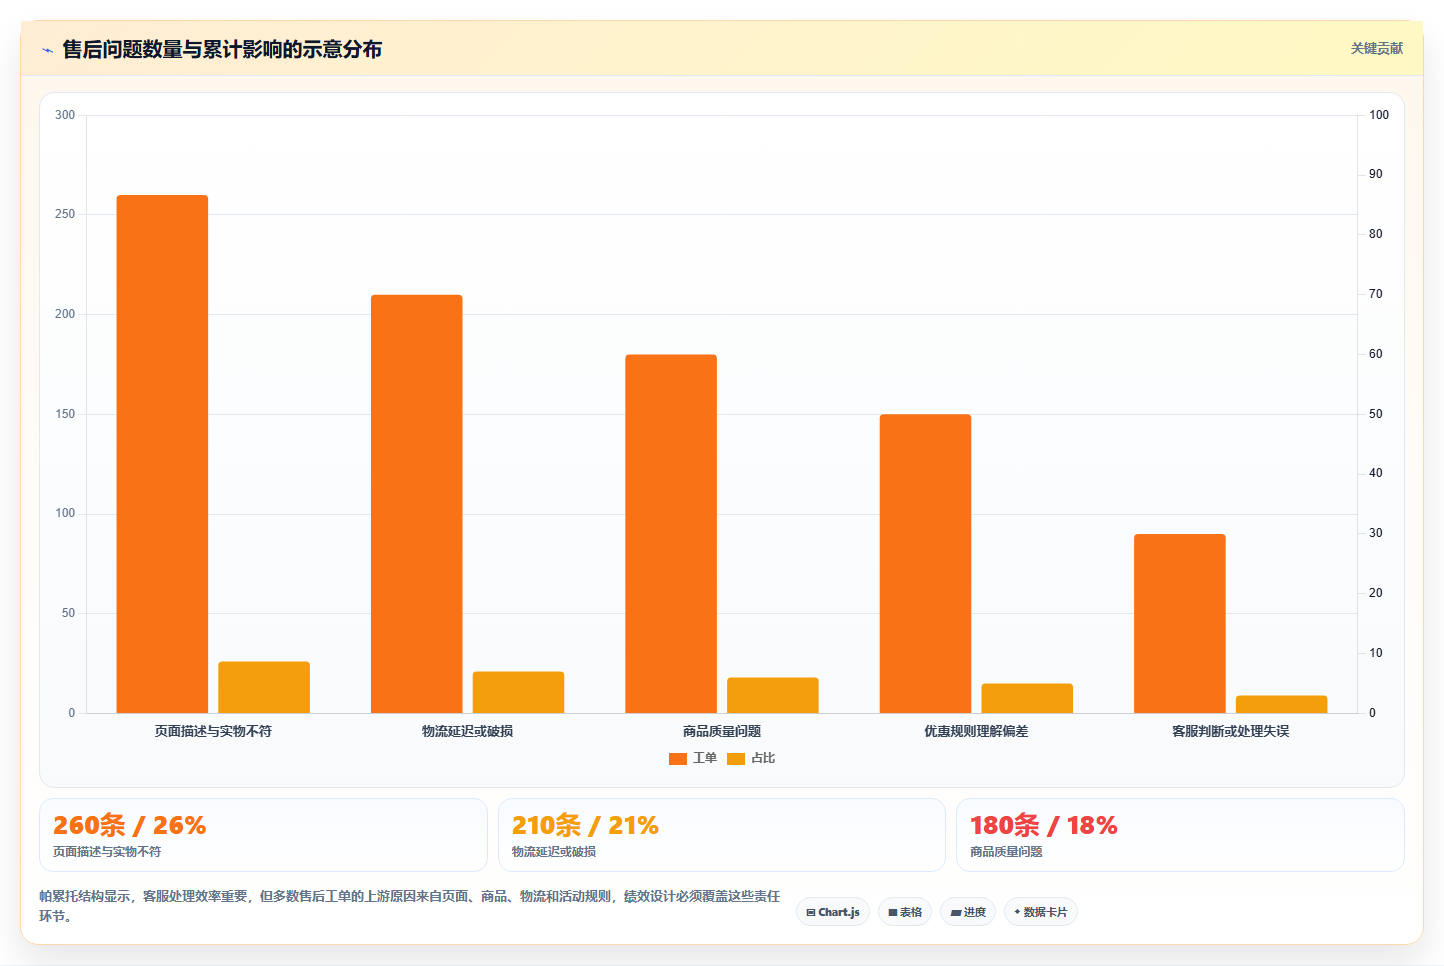Toggle the 占比 legend item
The image size is (1444, 966).
click(751, 758)
